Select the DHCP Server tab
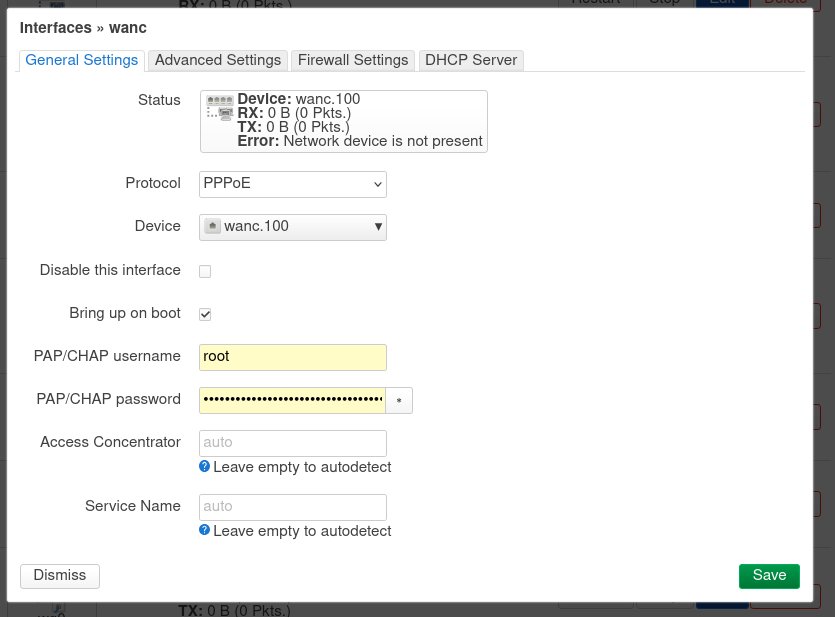The image size is (835, 617). click(x=471, y=60)
